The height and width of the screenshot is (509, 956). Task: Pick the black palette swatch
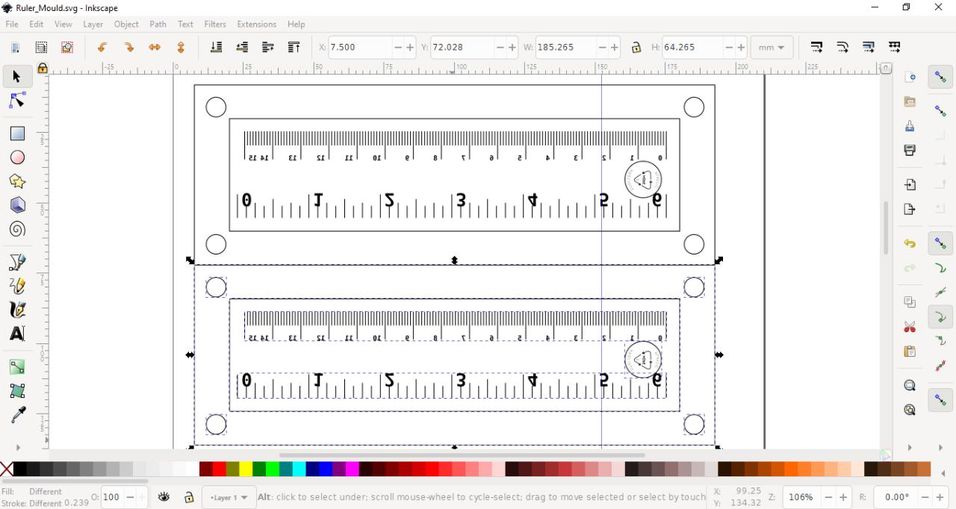[x=20, y=469]
